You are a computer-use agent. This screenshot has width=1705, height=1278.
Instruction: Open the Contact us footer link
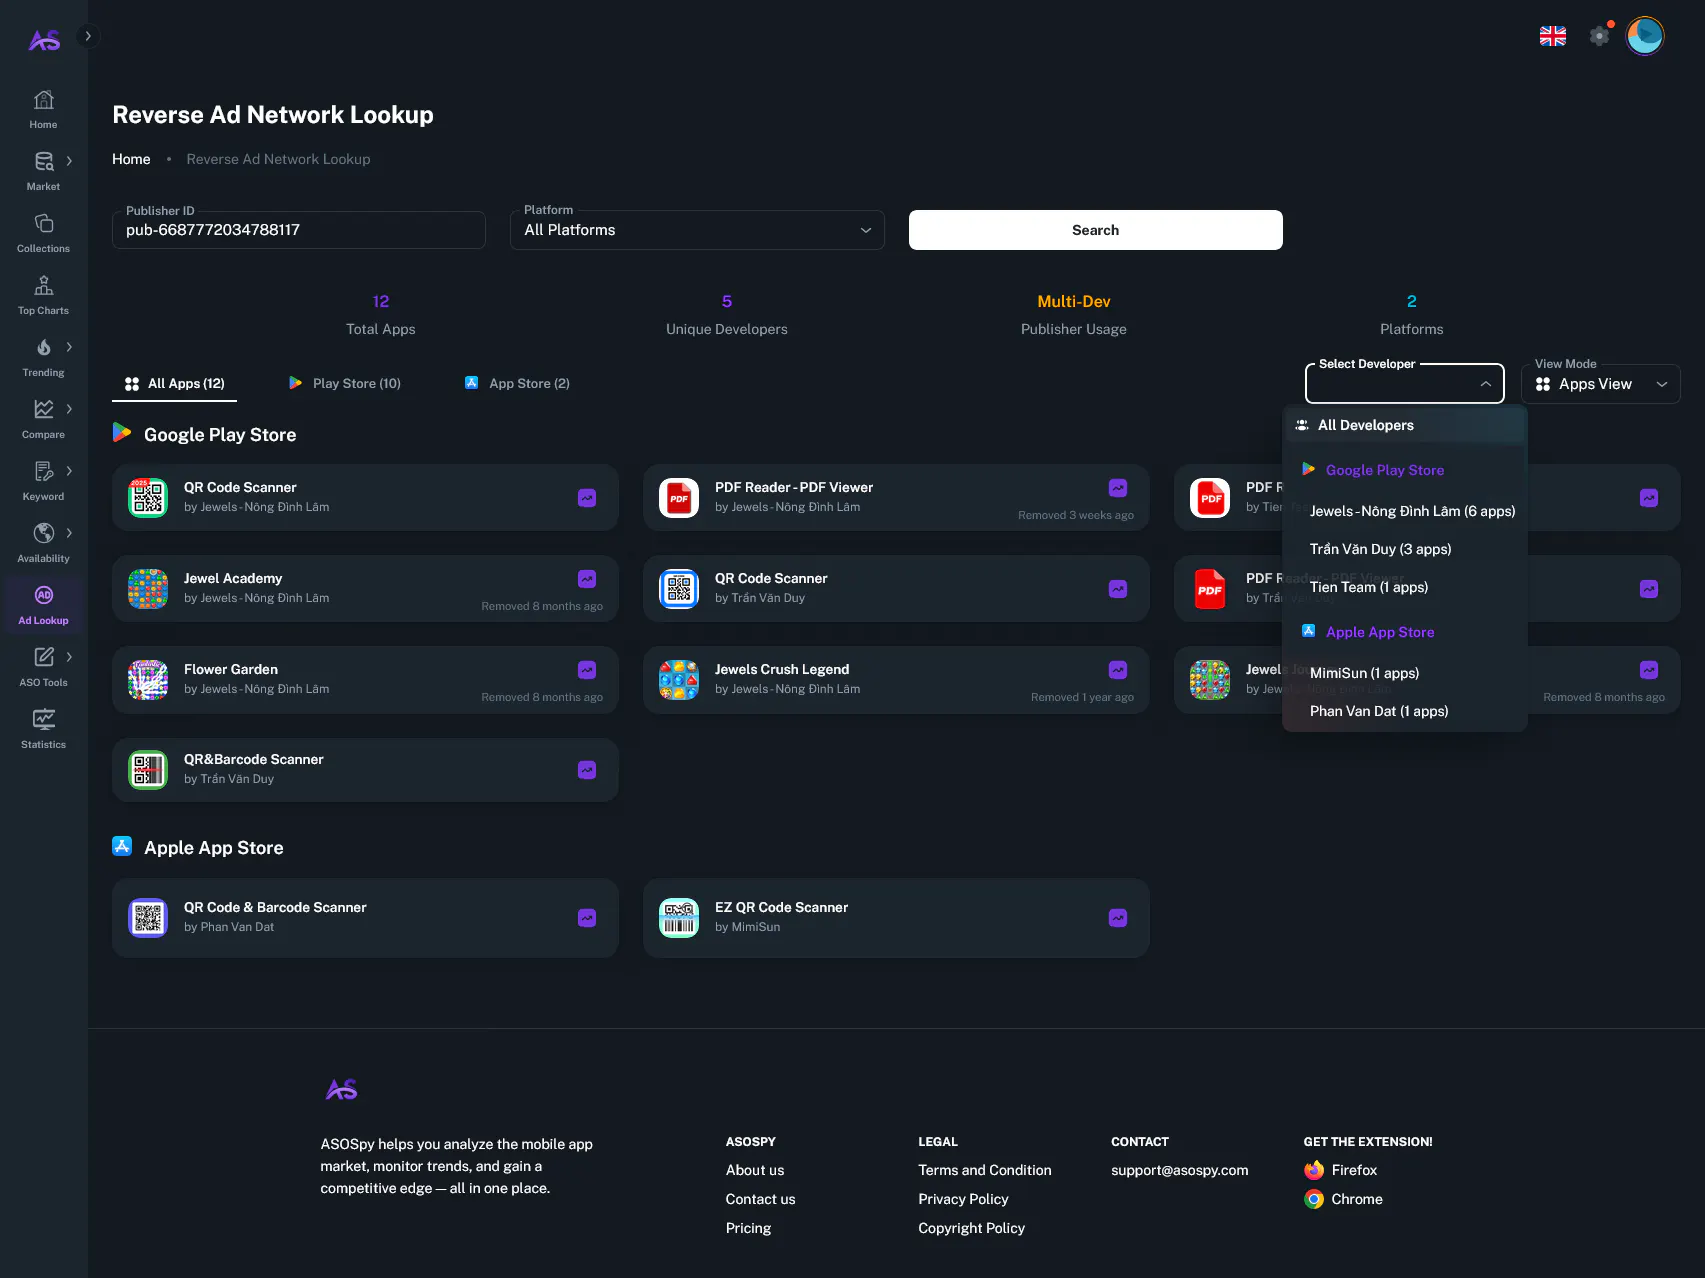pyautogui.click(x=761, y=1199)
